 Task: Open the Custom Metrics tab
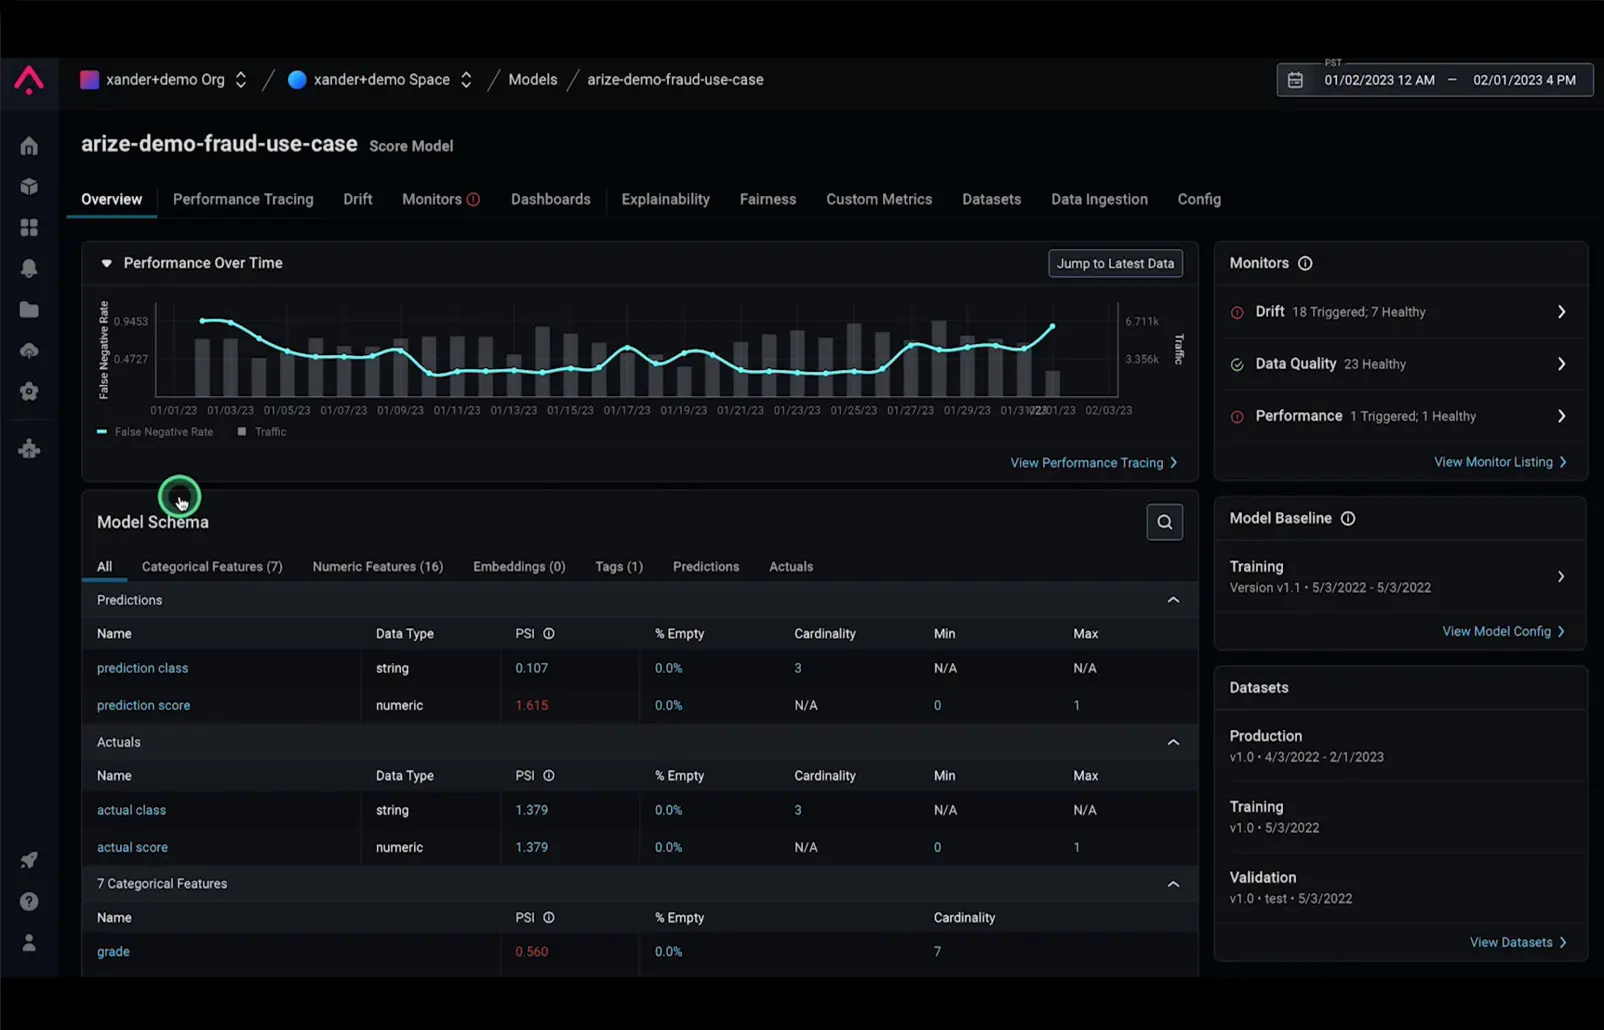click(879, 199)
